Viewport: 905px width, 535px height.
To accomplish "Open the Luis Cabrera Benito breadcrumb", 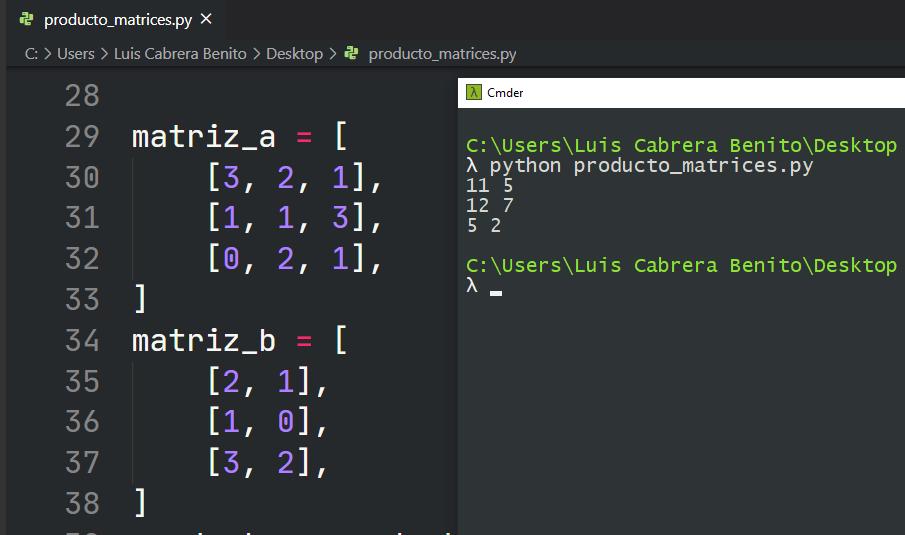I will (x=179, y=54).
